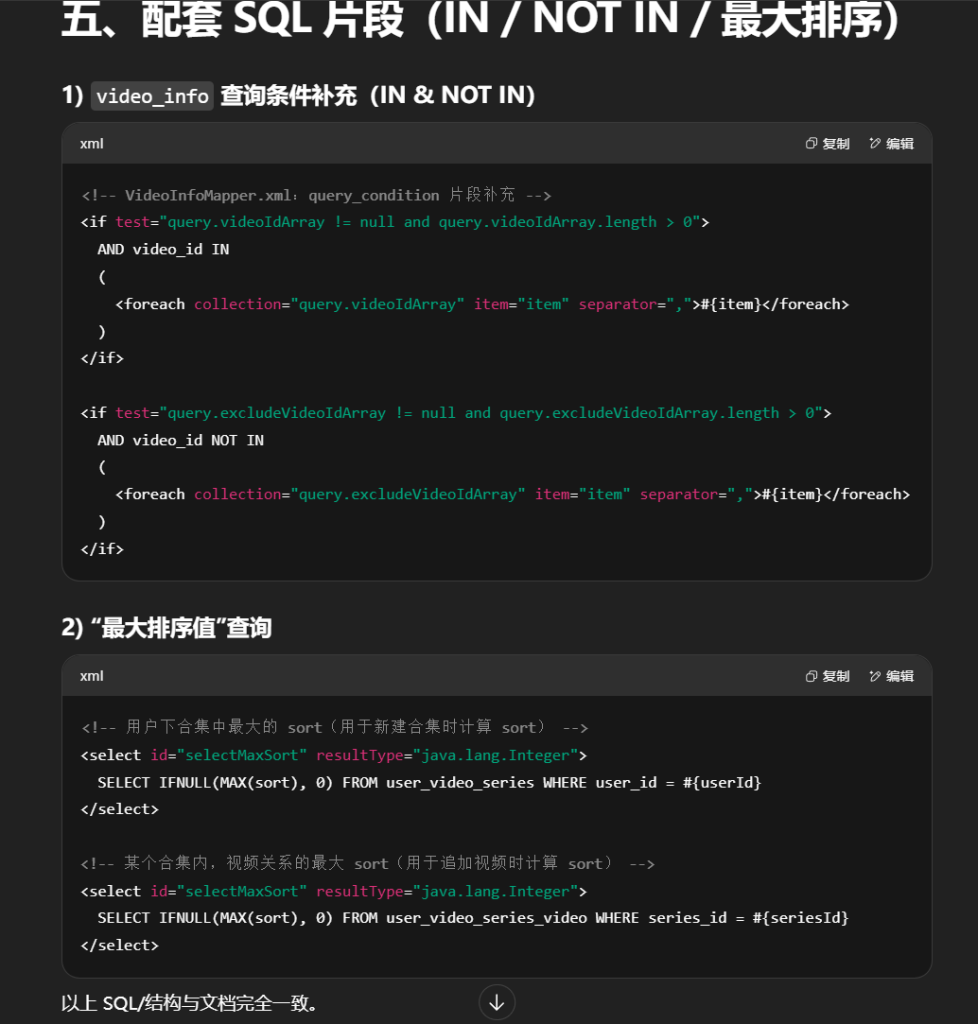The image size is (978, 1024).
Task: Click the video_info inline code tag in heading
Action: 152,96
